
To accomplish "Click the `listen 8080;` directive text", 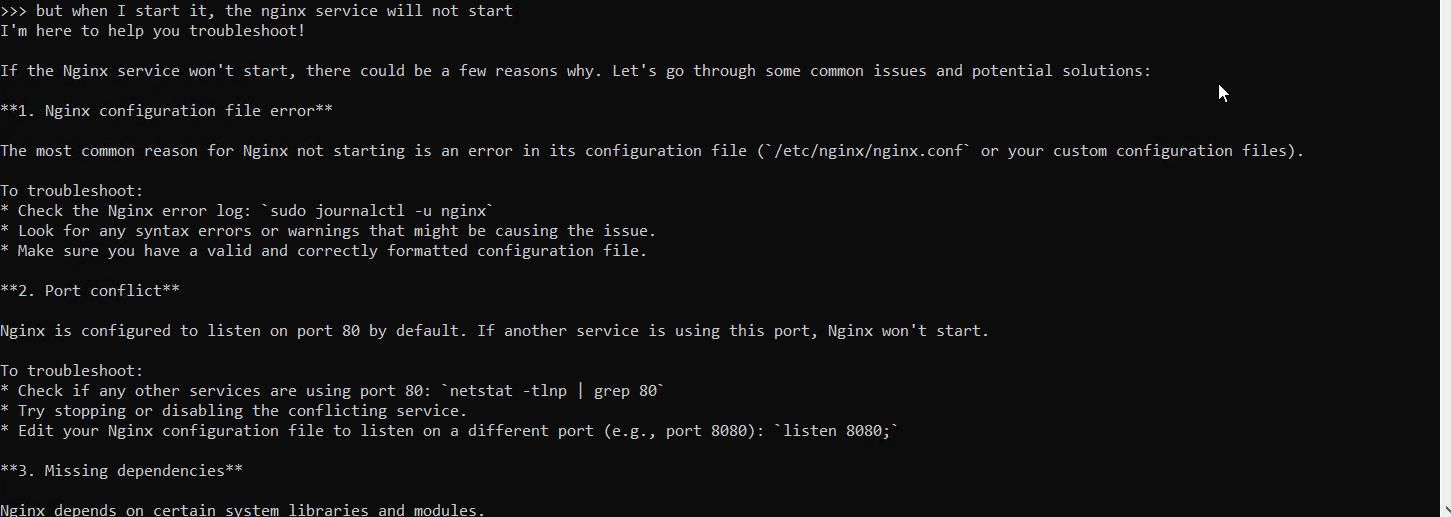I will [x=836, y=431].
